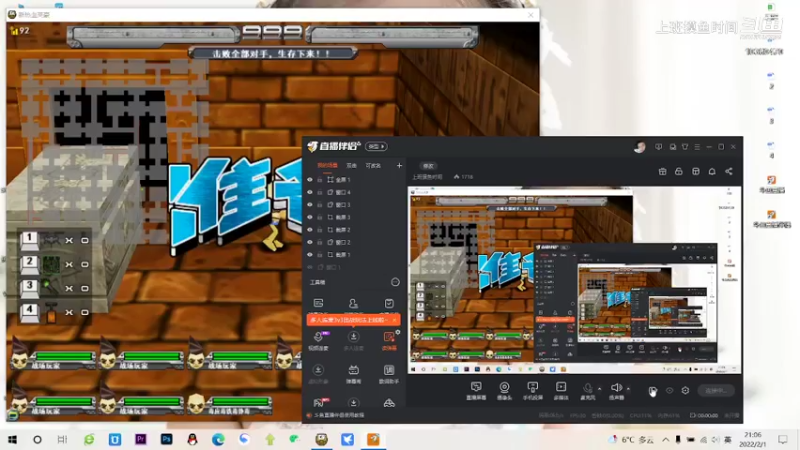This screenshot has width=800, height=450.
Task: Open first toolbox tool in top row
Action: click(x=318, y=303)
